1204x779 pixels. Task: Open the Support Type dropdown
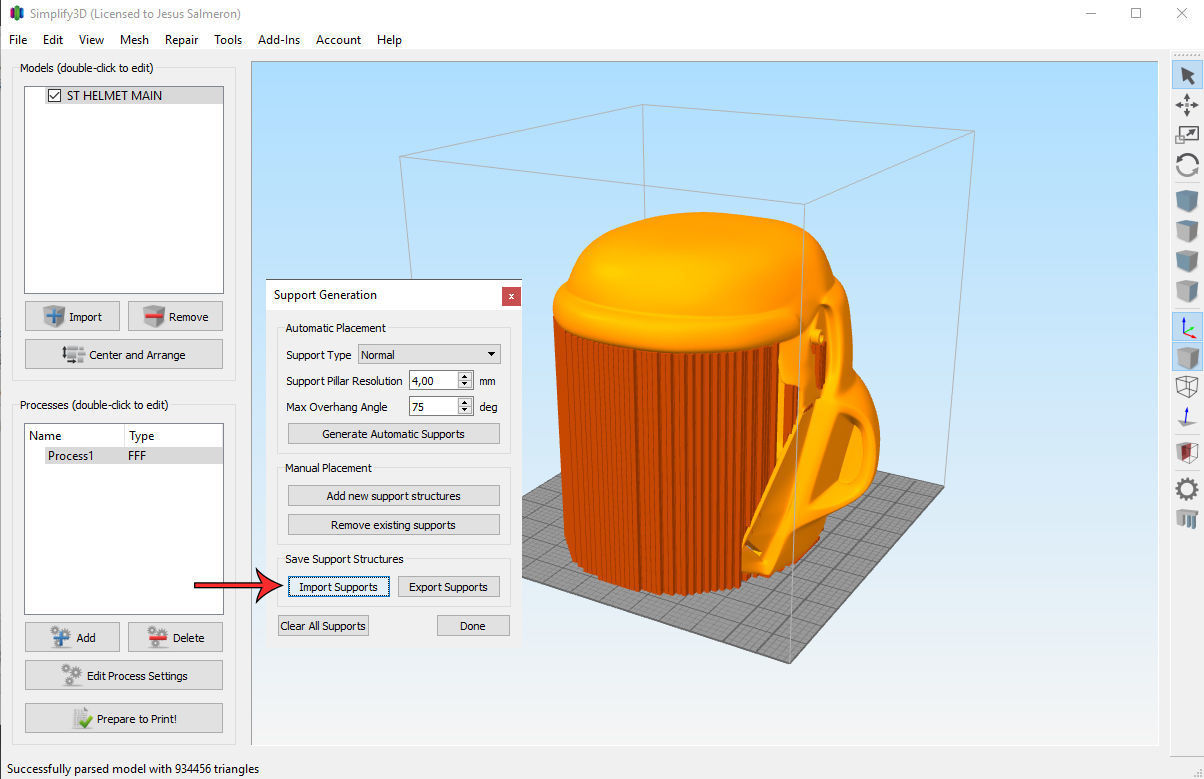(x=429, y=354)
